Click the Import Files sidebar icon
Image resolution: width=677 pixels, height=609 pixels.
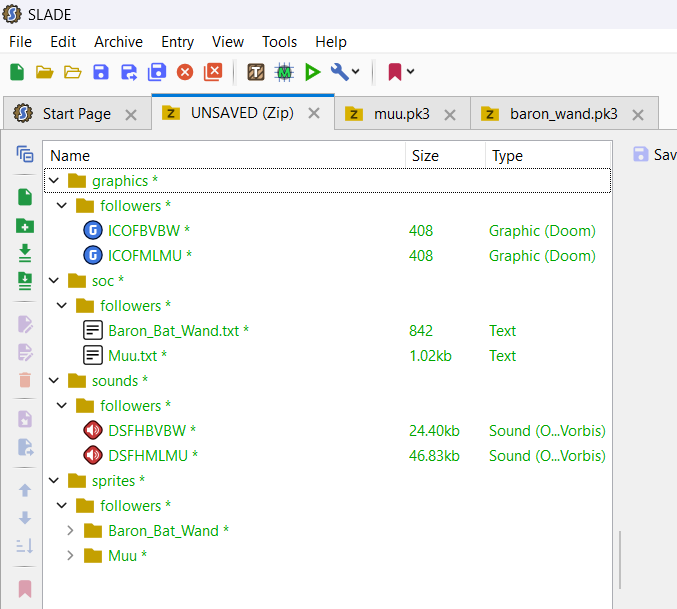pos(25,253)
